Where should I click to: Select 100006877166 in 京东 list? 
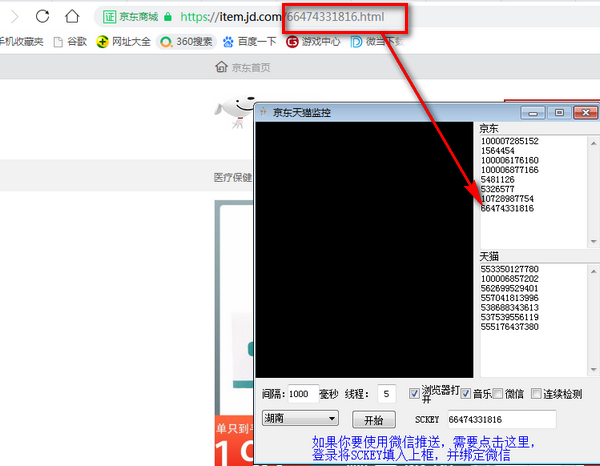[x=510, y=170]
